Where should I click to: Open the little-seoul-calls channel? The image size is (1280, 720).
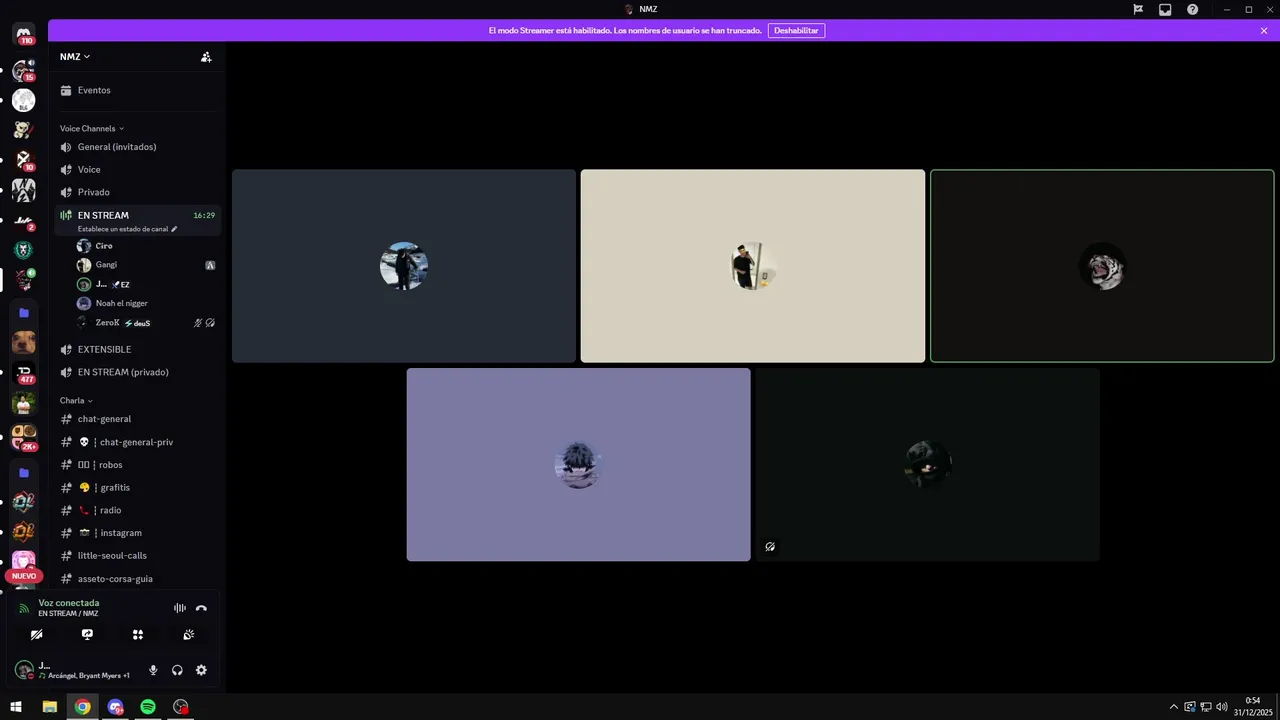(137, 556)
